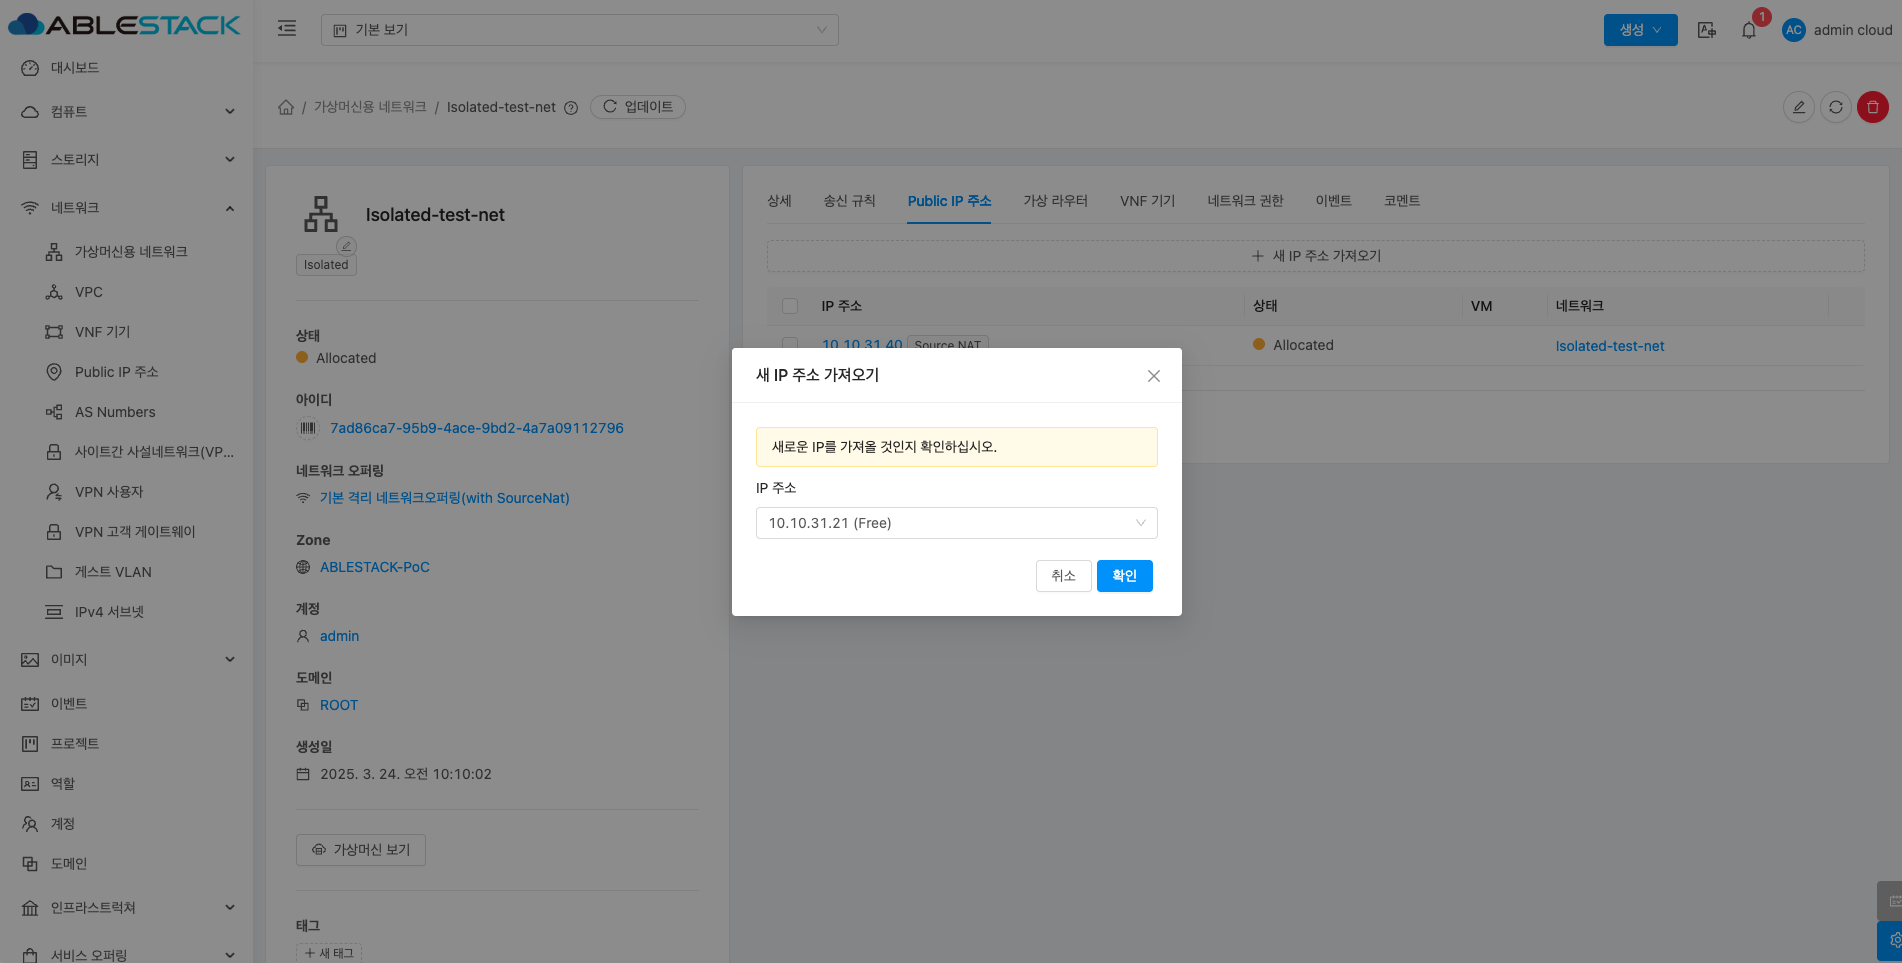Screen dimensions: 1902x963
Task: Select VPC in the sidebar
Action: pyautogui.click(x=89, y=292)
